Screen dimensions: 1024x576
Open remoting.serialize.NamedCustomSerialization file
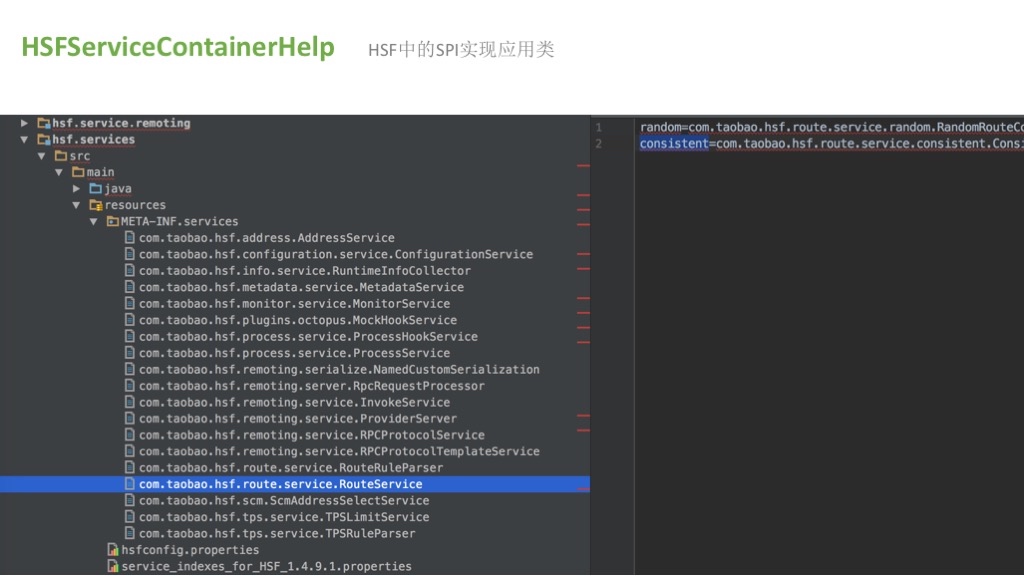[339, 369]
